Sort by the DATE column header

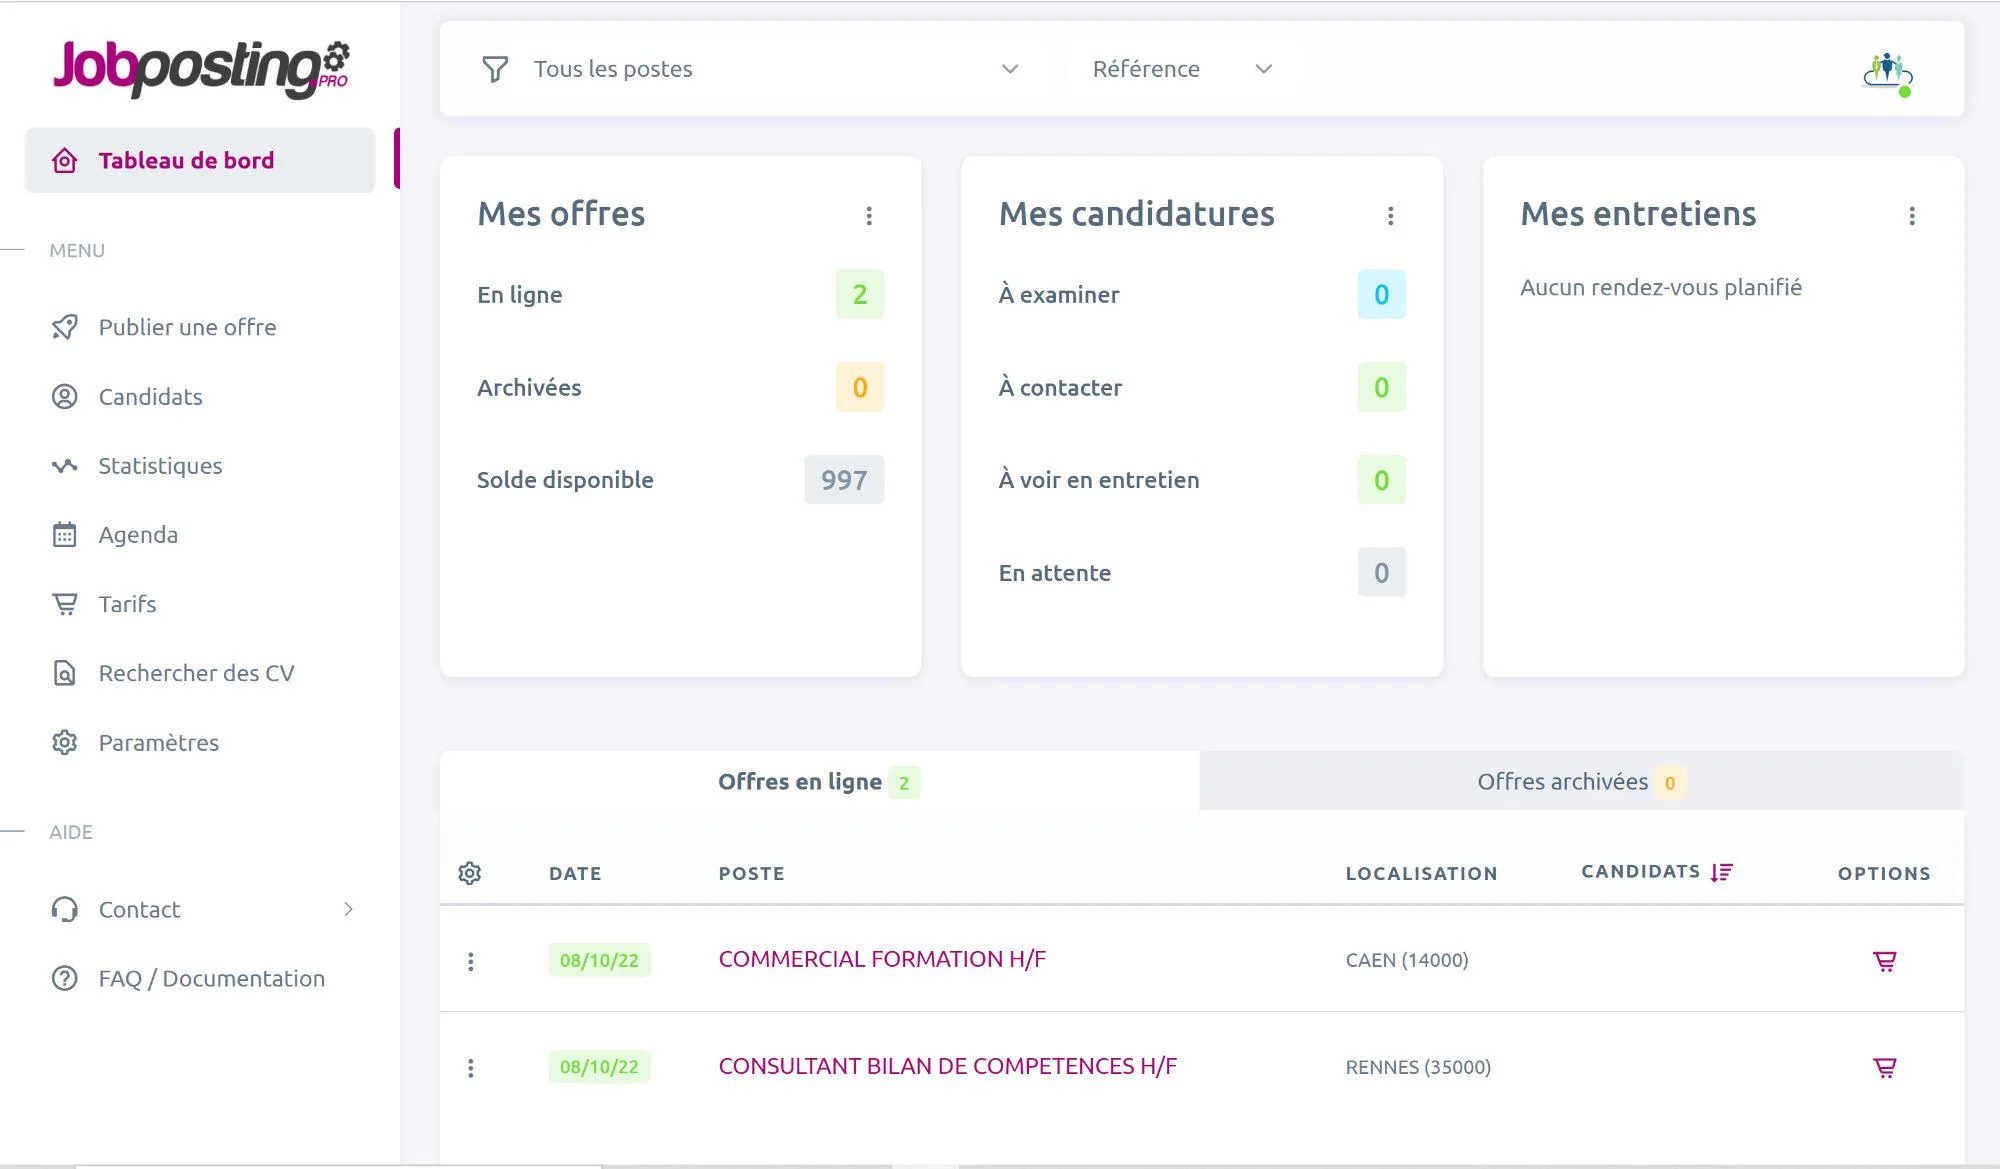pos(575,874)
